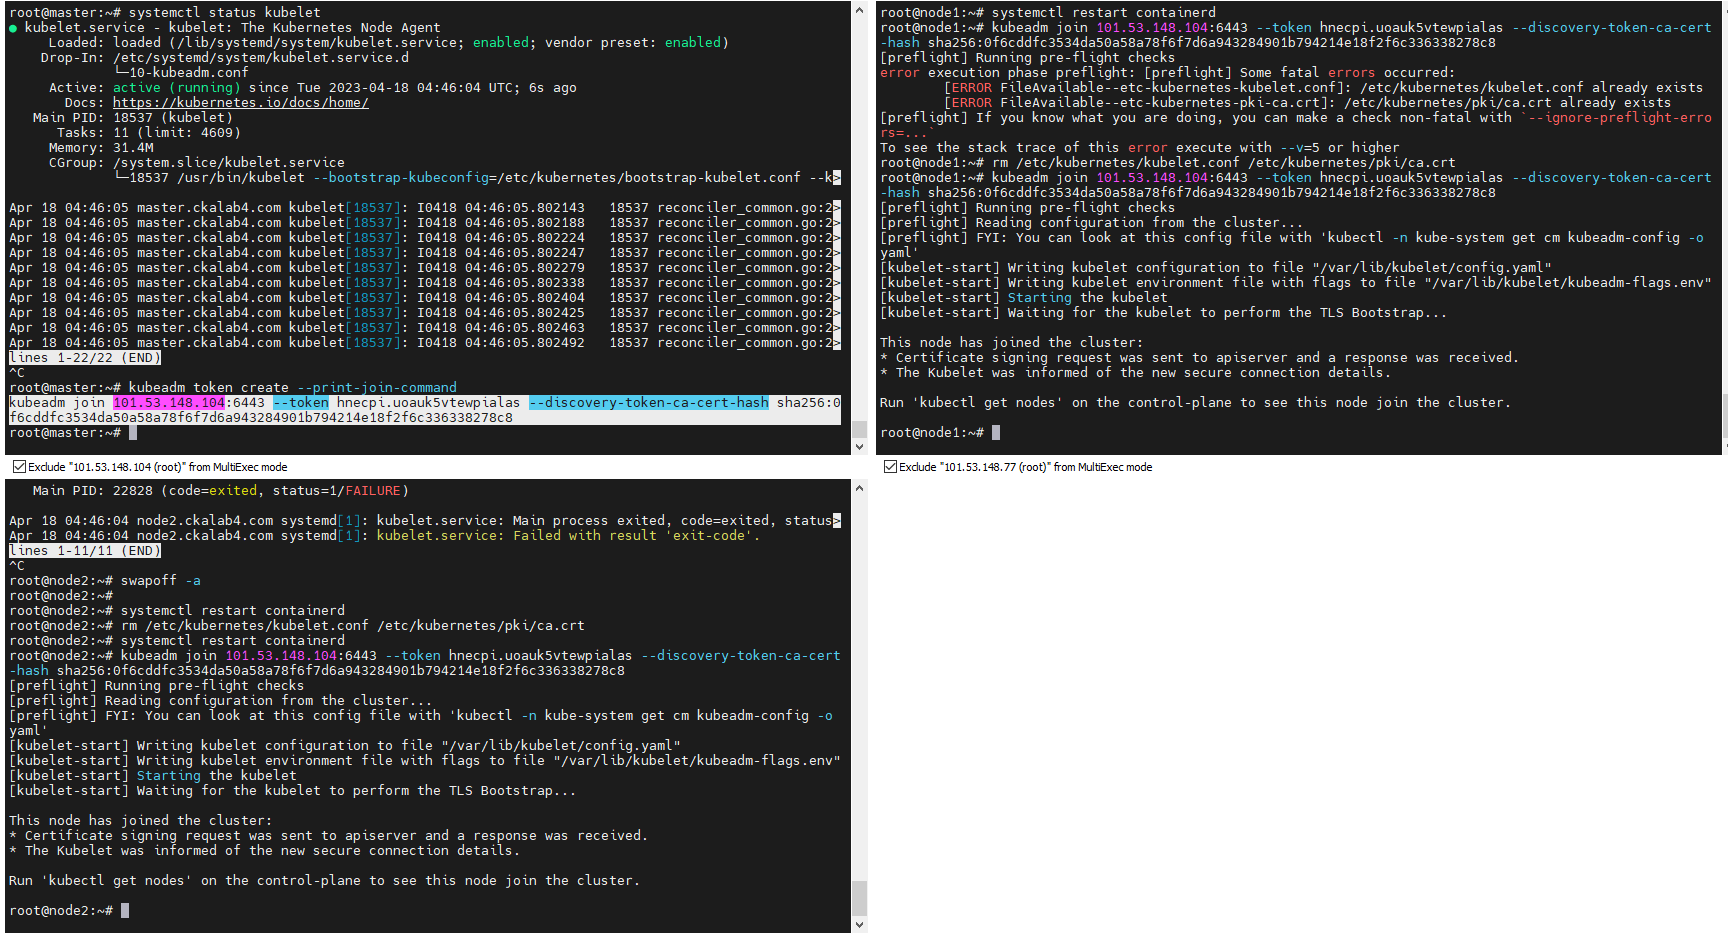Viewport: 1728px width, 938px height.
Task: Click the lines 1-22/22 (END) pager status
Action: [x=84, y=357]
